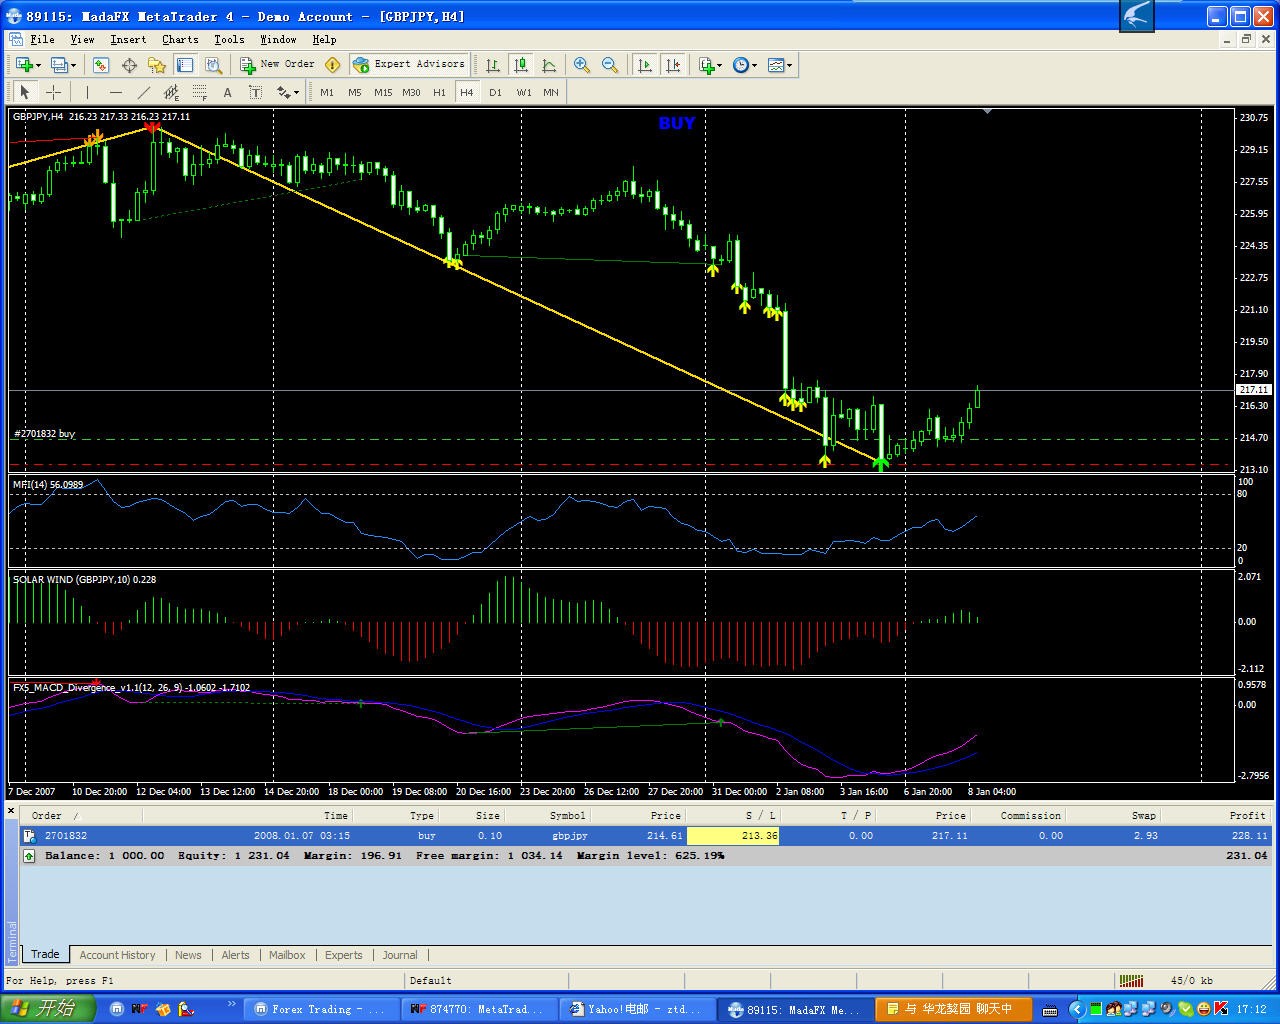Select order 2701832 row

[x=645, y=835]
